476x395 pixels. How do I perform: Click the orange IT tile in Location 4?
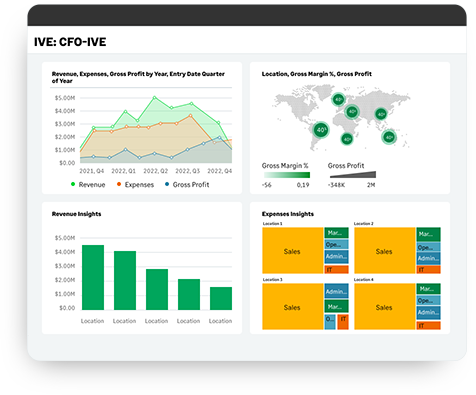[429, 325]
